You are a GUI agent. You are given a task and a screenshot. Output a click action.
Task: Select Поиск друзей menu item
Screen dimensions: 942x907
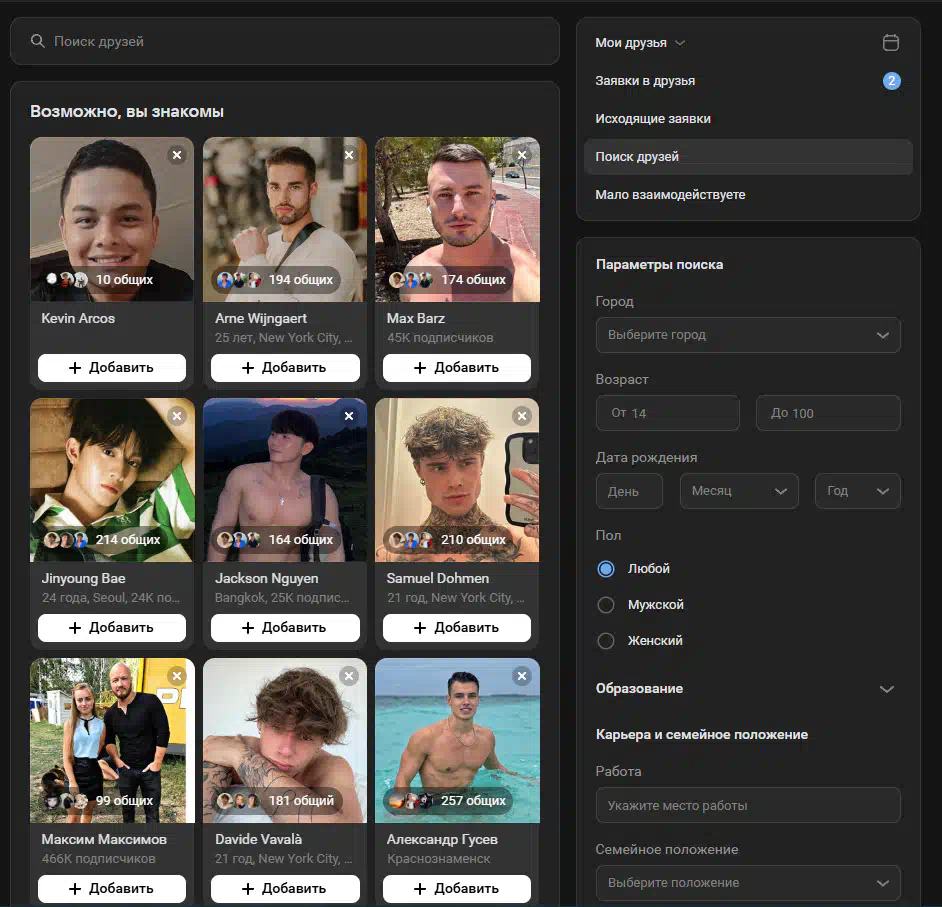[748, 157]
